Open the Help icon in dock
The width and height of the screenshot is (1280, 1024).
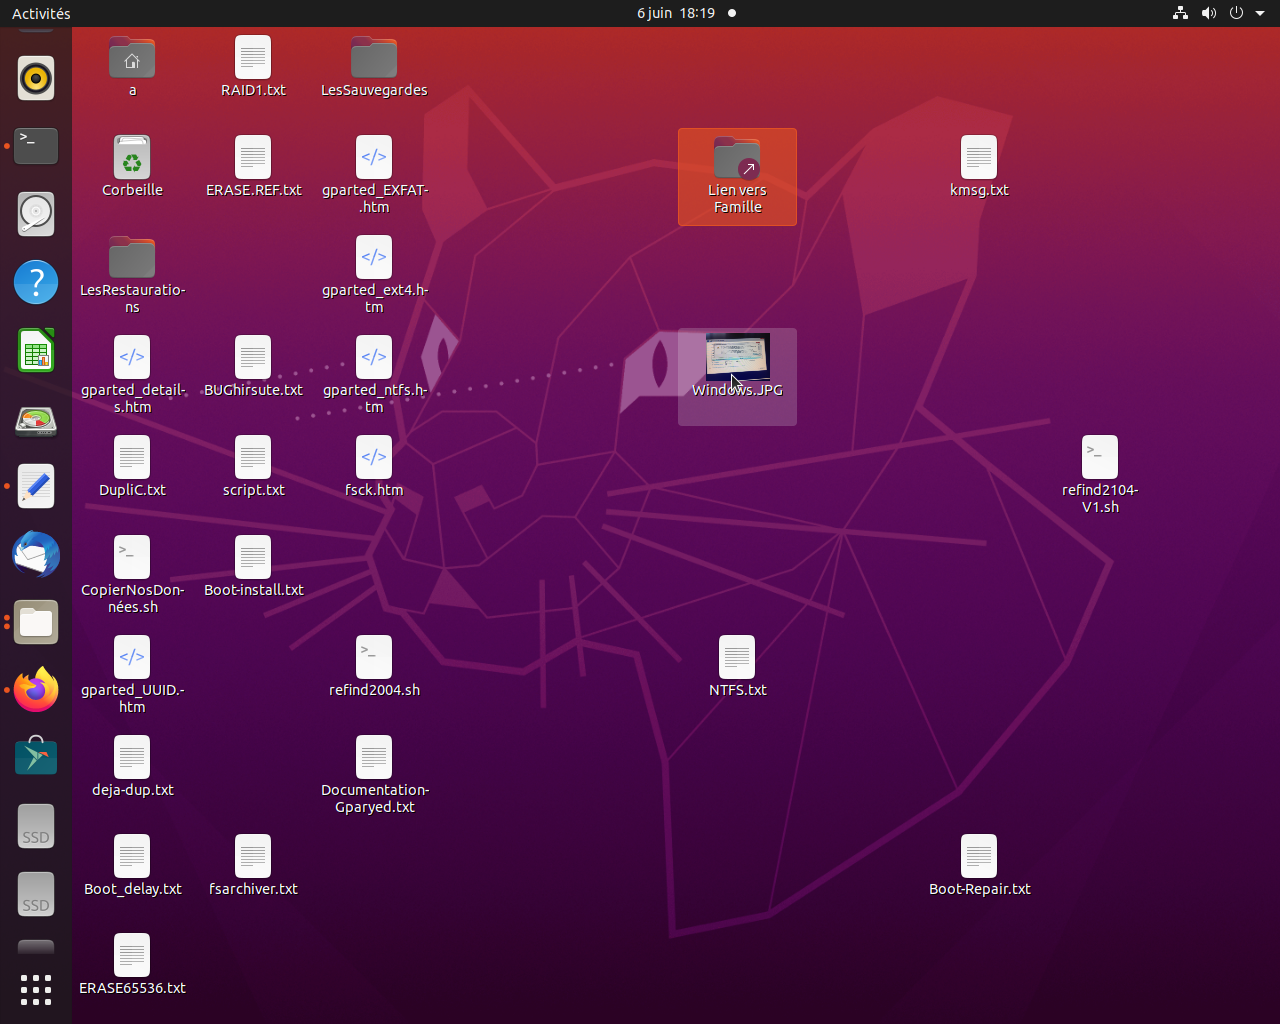(x=36, y=283)
